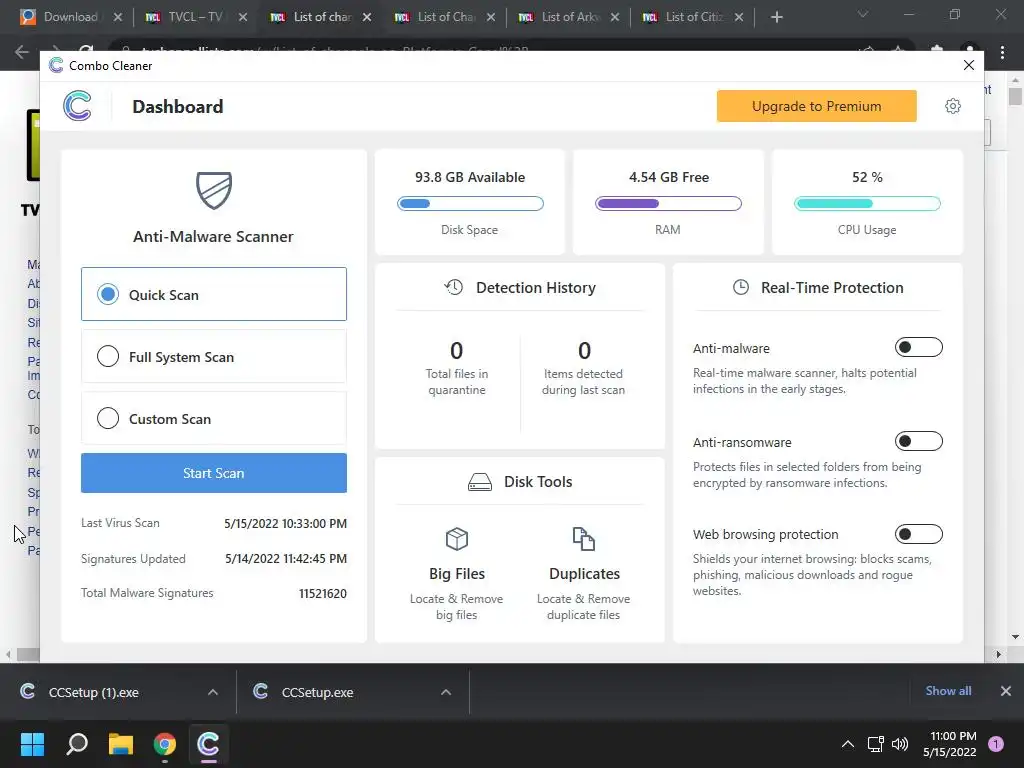1024x768 pixels.
Task: Show hidden system tray icons
Action: tap(848, 744)
